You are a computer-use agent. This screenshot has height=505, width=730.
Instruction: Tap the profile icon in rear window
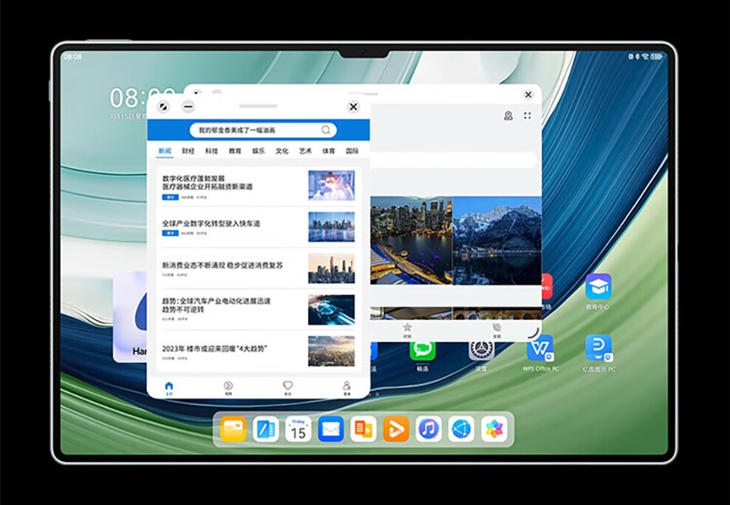pos(508,116)
